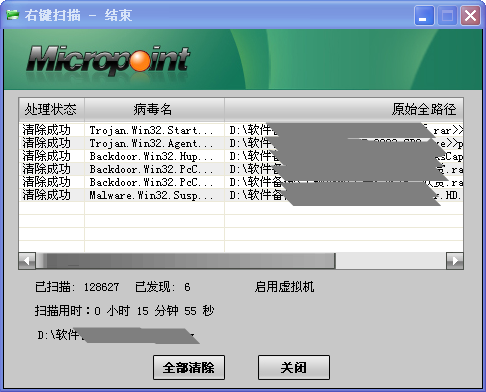Select the first Backdoor.Win32.PcC row
The image size is (486, 392).
pos(241,169)
